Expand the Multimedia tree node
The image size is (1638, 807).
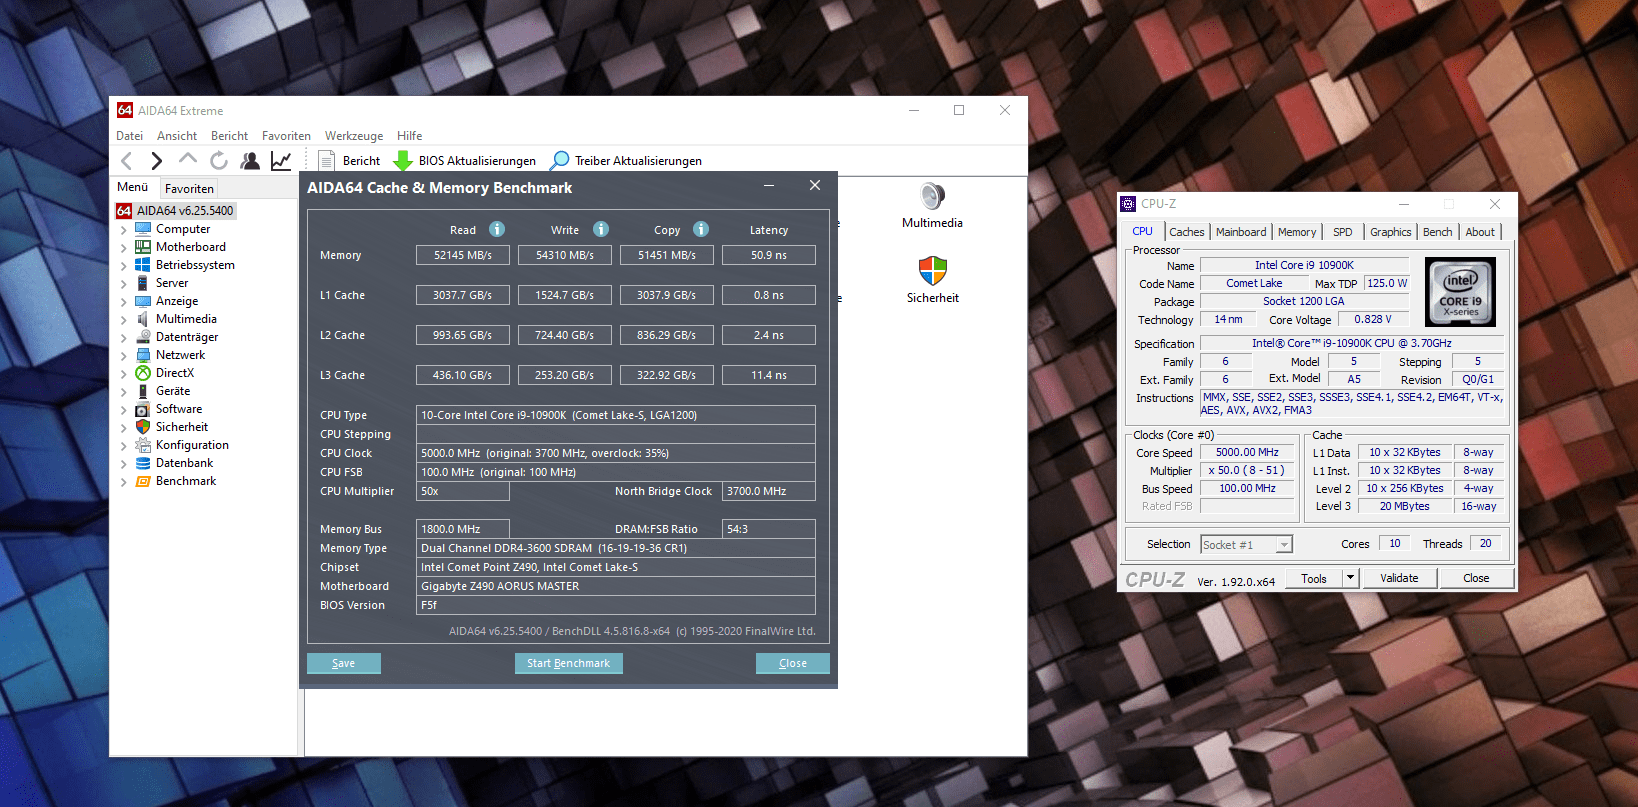point(124,320)
